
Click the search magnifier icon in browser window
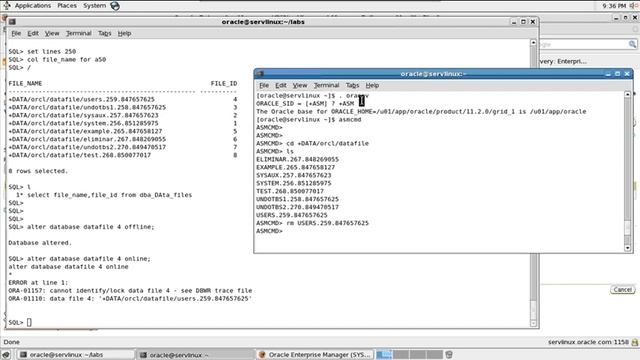632,44
